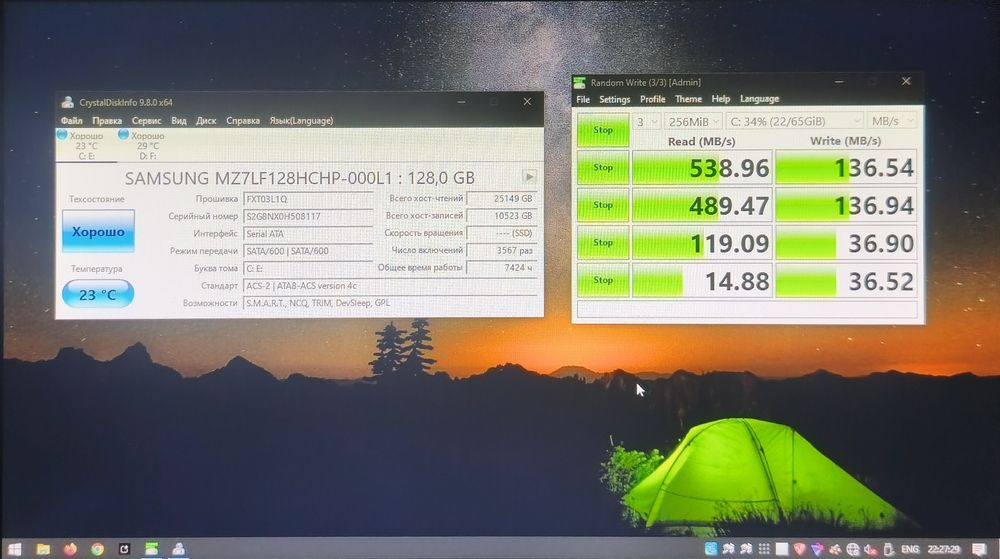Switch input language from ENG
The width and height of the screenshot is (1000, 559).
tap(910, 549)
